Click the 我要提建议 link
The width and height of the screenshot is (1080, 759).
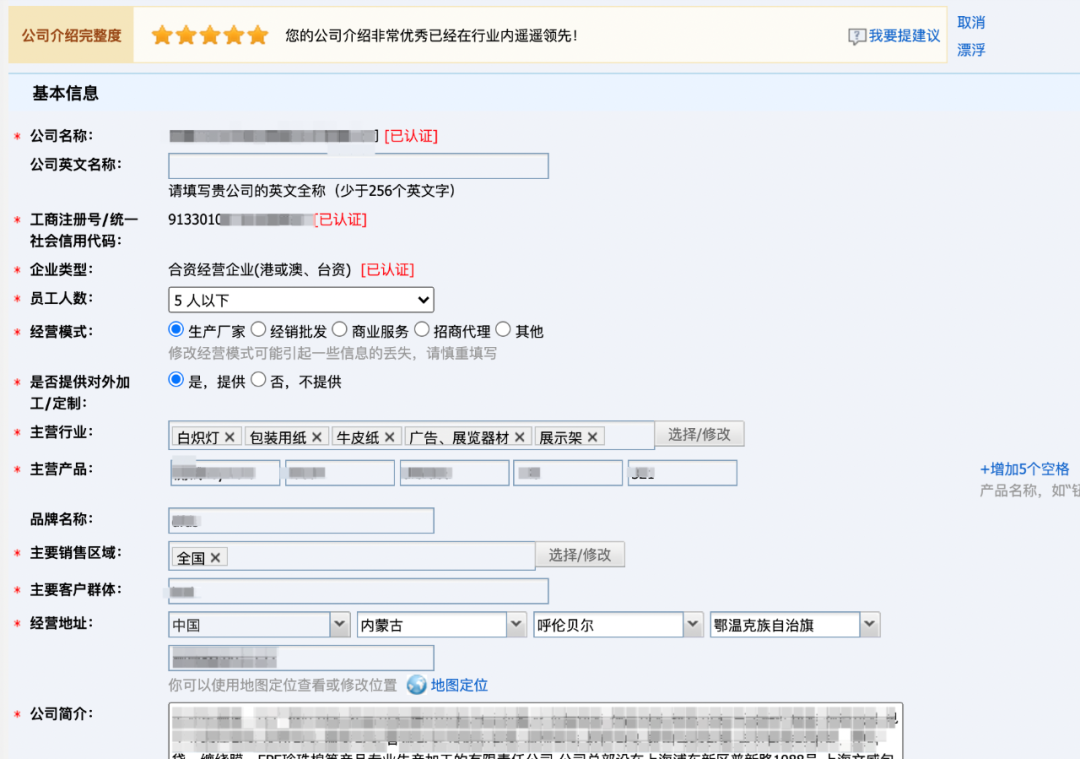[904, 36]
